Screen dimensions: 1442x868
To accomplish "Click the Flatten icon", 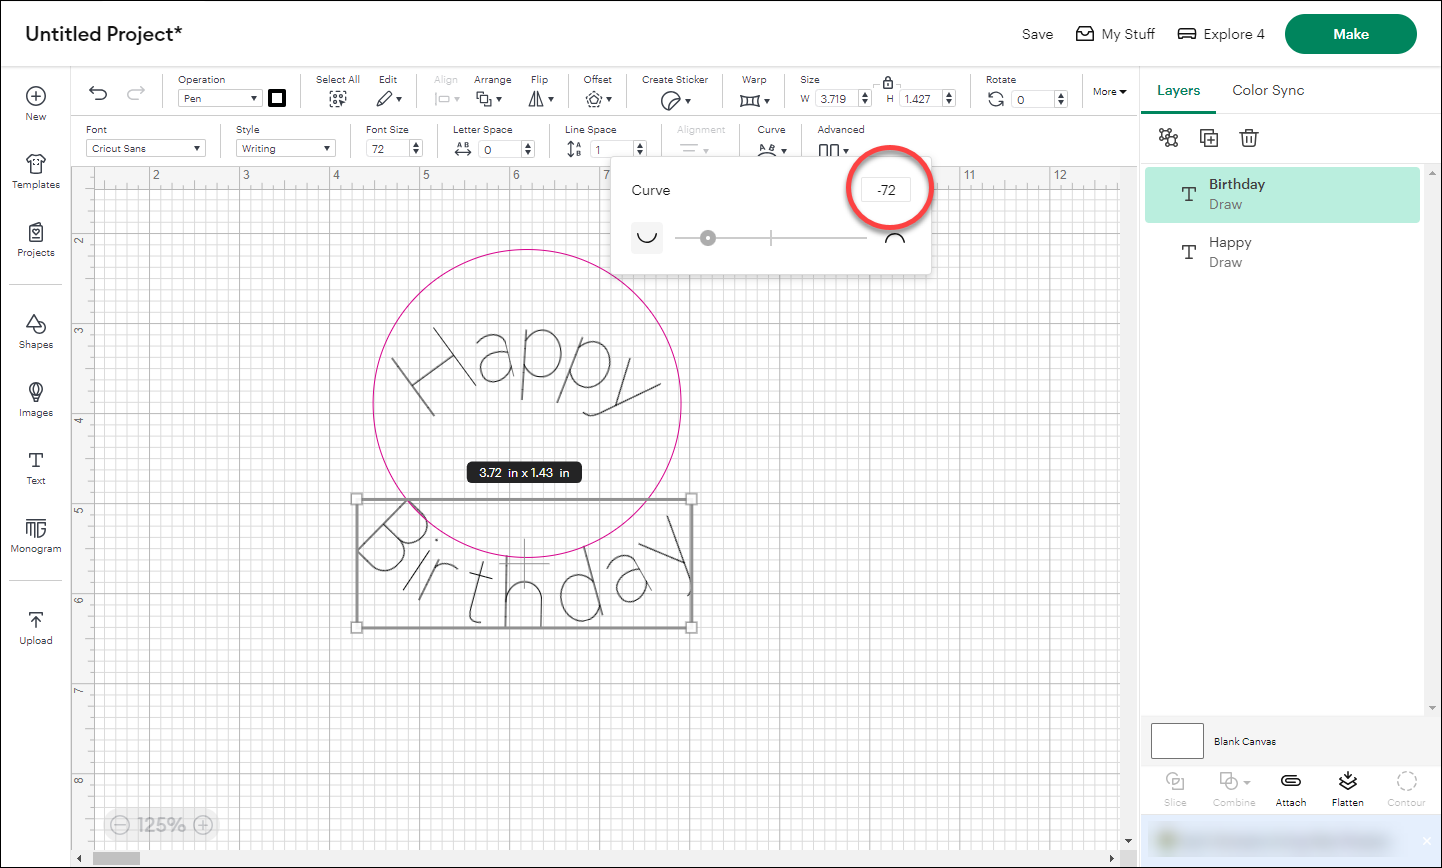I will 1347,789.
